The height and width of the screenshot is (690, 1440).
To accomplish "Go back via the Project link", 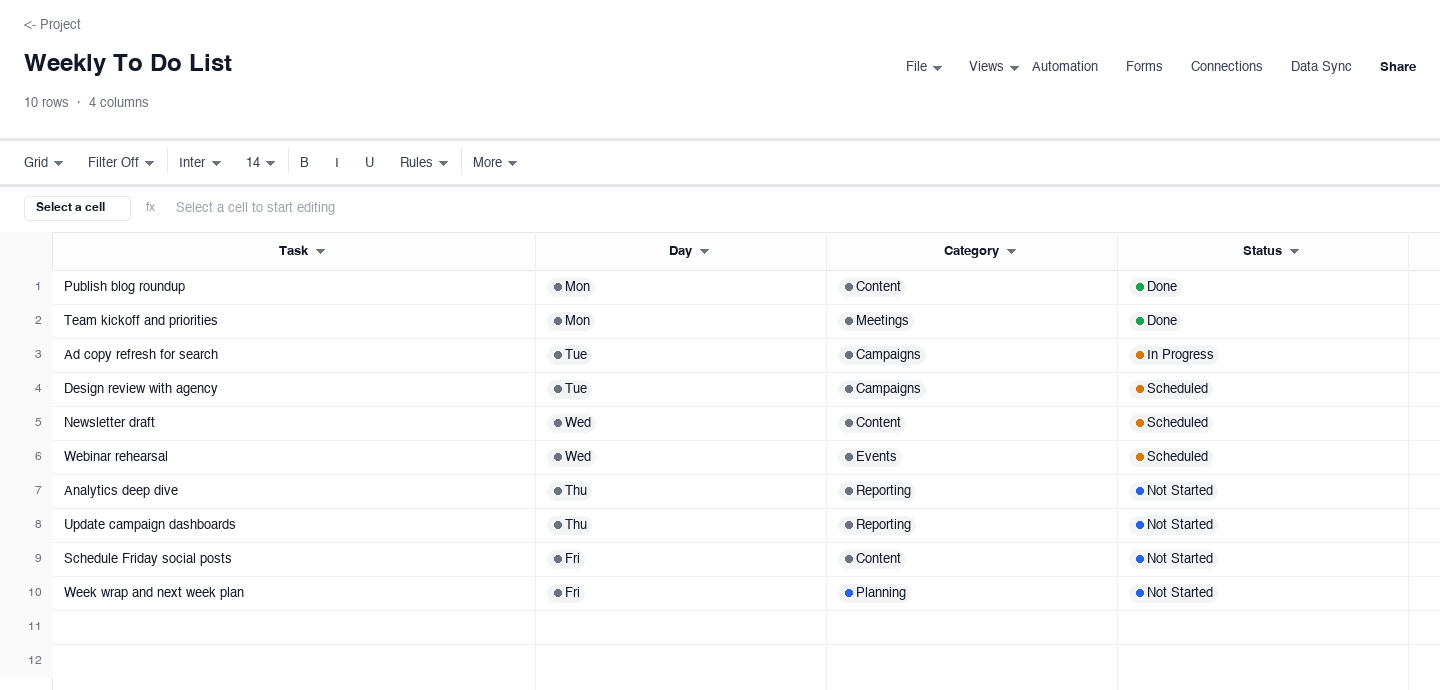I will pyautogui.click(x=52, y=24).
